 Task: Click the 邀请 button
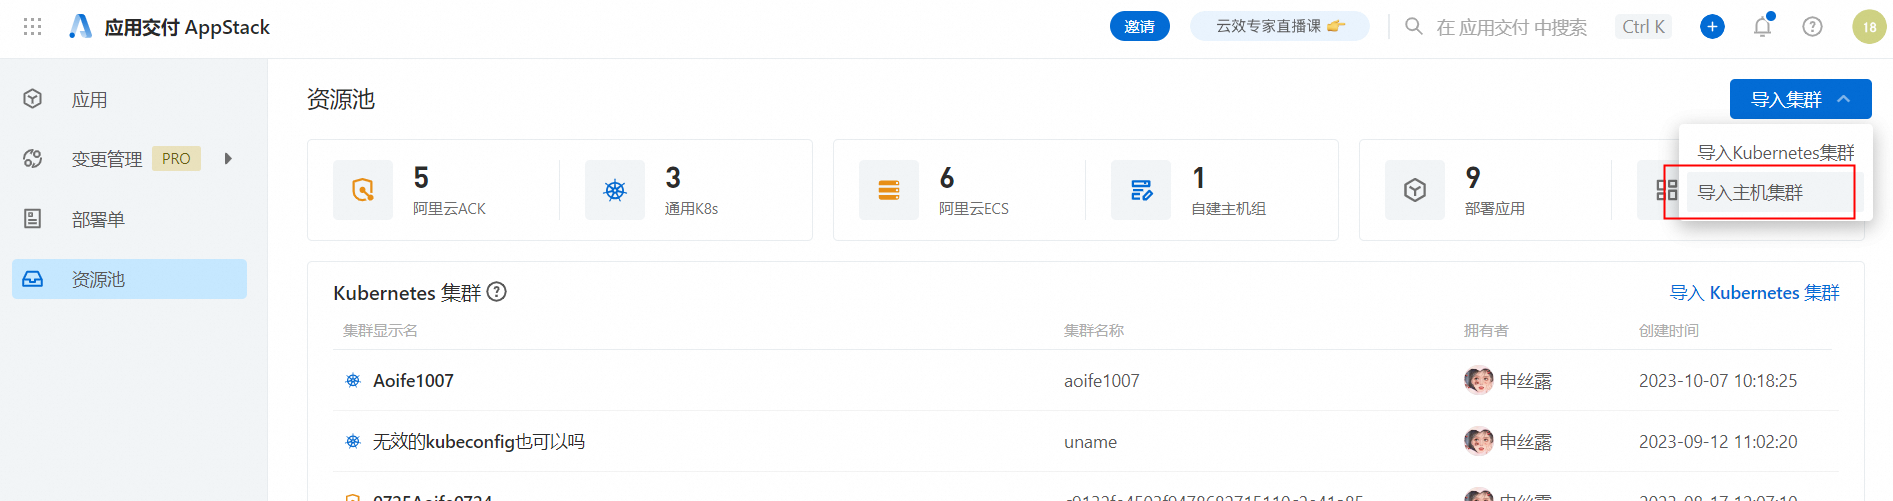click(x=1139, y=27)
